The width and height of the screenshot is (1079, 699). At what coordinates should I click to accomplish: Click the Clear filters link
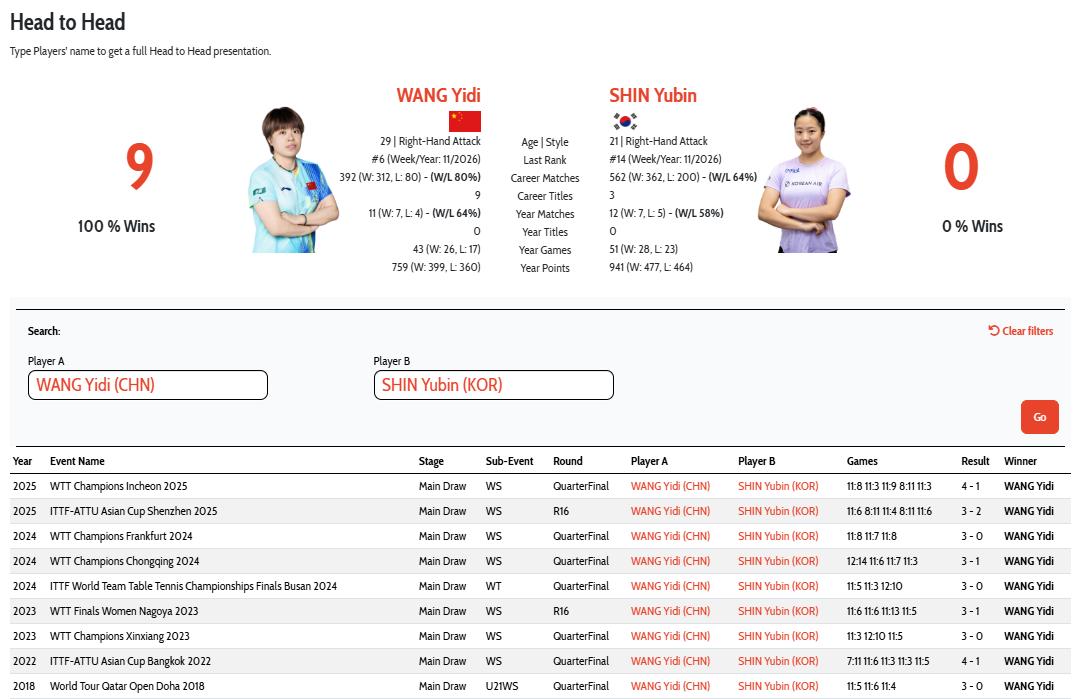[1021, 331]
